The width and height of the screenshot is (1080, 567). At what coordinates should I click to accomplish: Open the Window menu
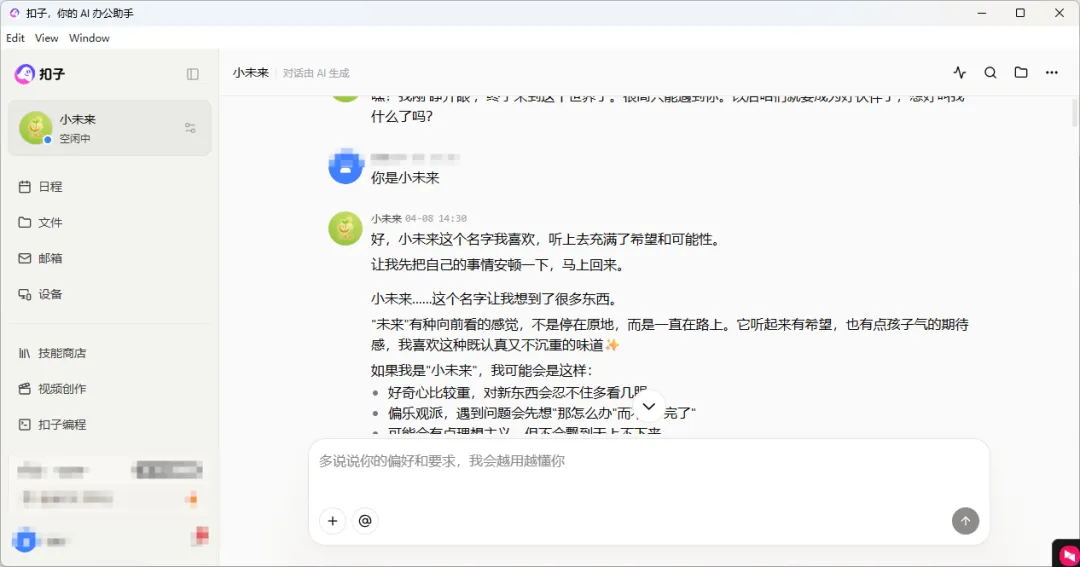[x=89, y=38]
